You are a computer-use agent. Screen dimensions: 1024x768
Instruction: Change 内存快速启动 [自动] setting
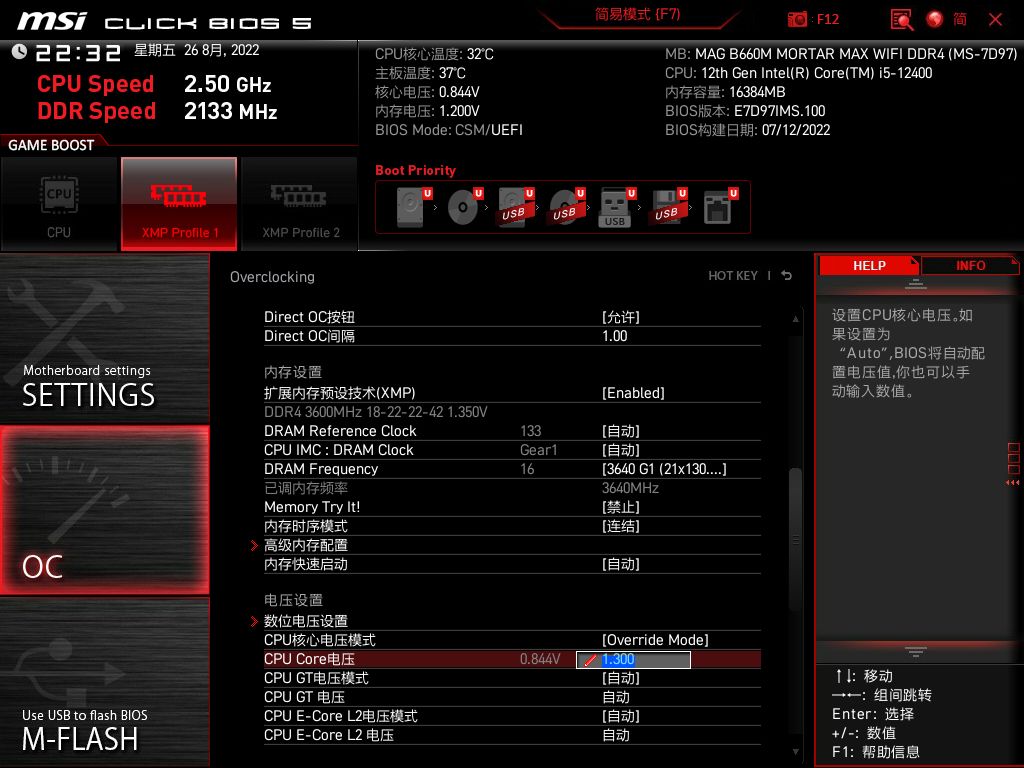tap(620, 564)
